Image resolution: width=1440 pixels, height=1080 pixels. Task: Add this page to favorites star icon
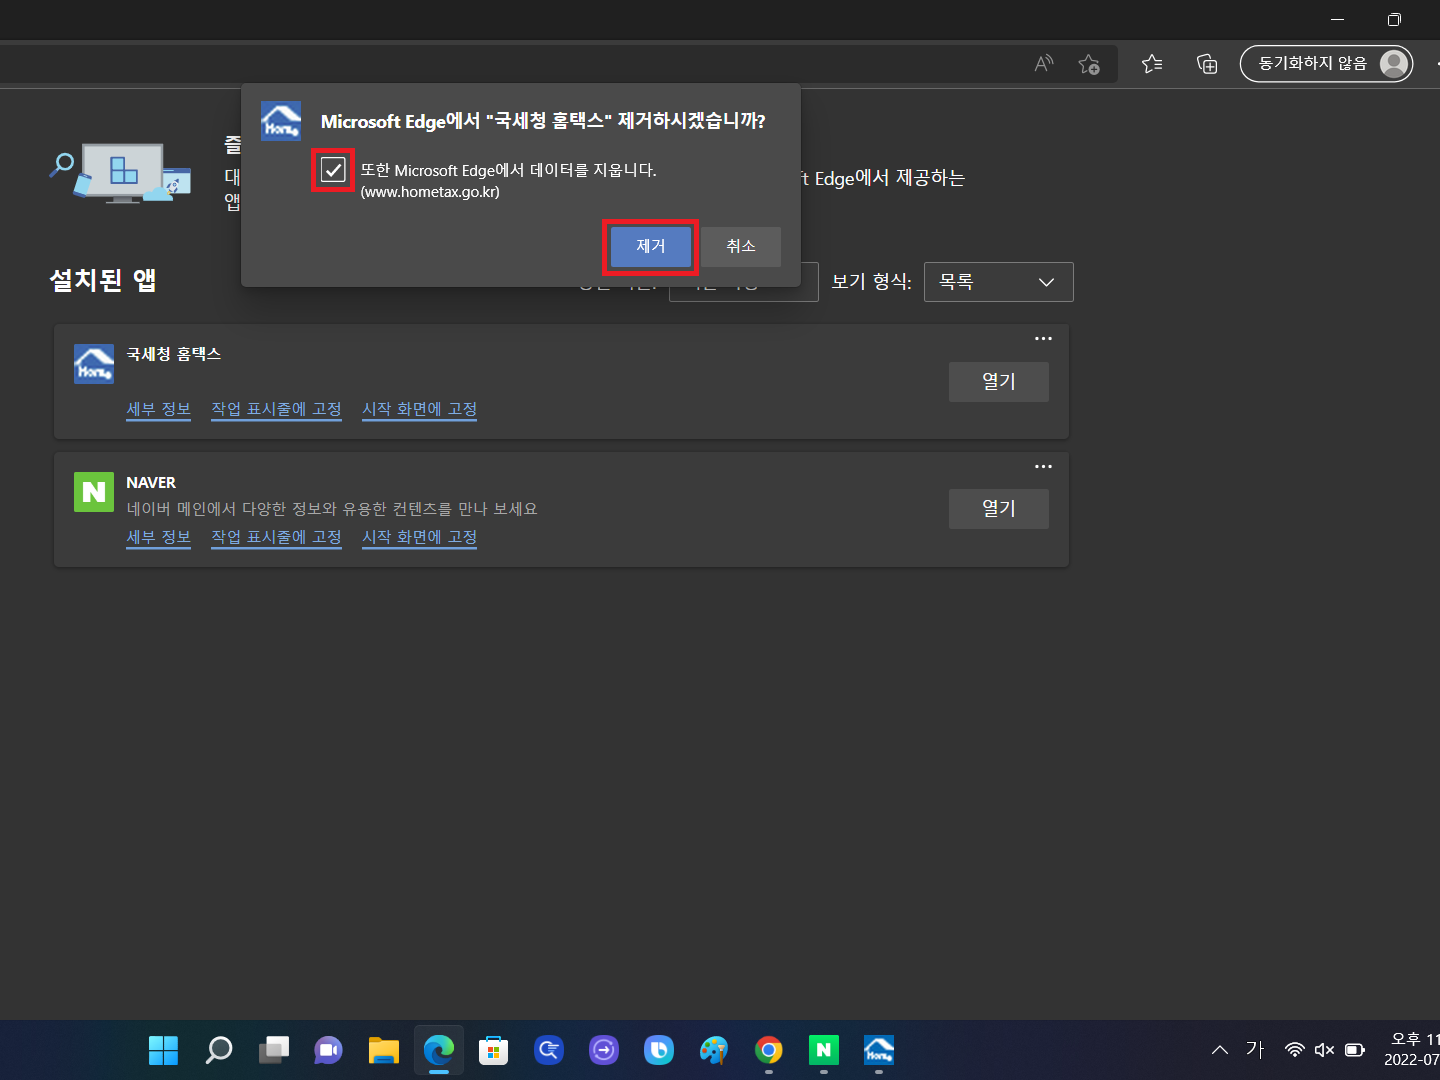point(1089,64)
